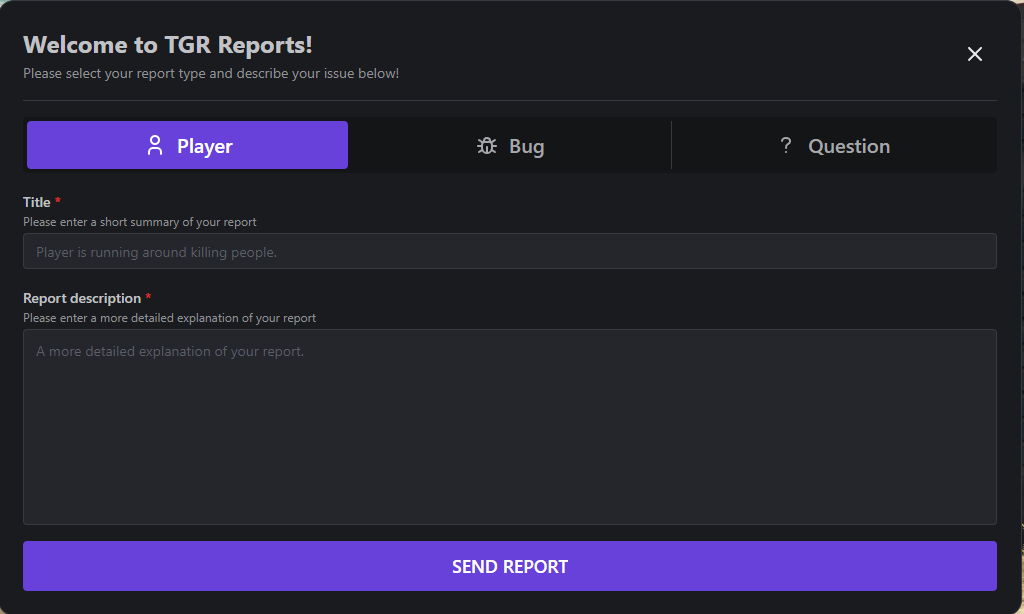This screenshot has height=614, width=1024.
Task: Select the Player report type tab
Action: [187, 145]
